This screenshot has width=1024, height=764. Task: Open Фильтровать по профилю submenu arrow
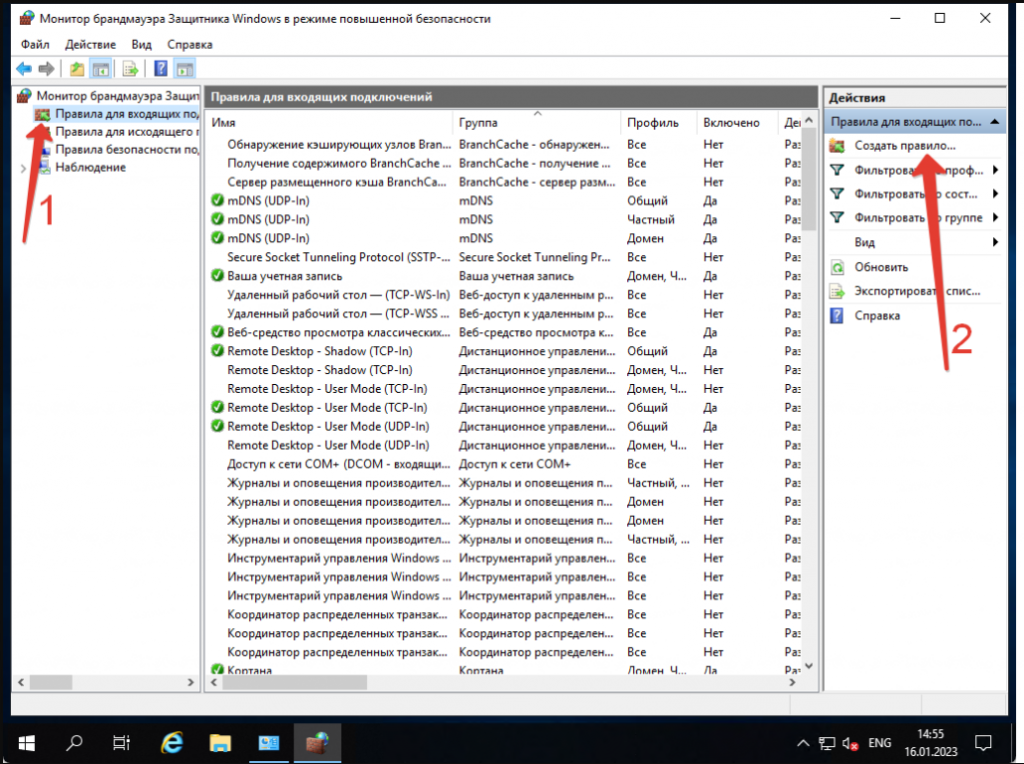point(995,170)
